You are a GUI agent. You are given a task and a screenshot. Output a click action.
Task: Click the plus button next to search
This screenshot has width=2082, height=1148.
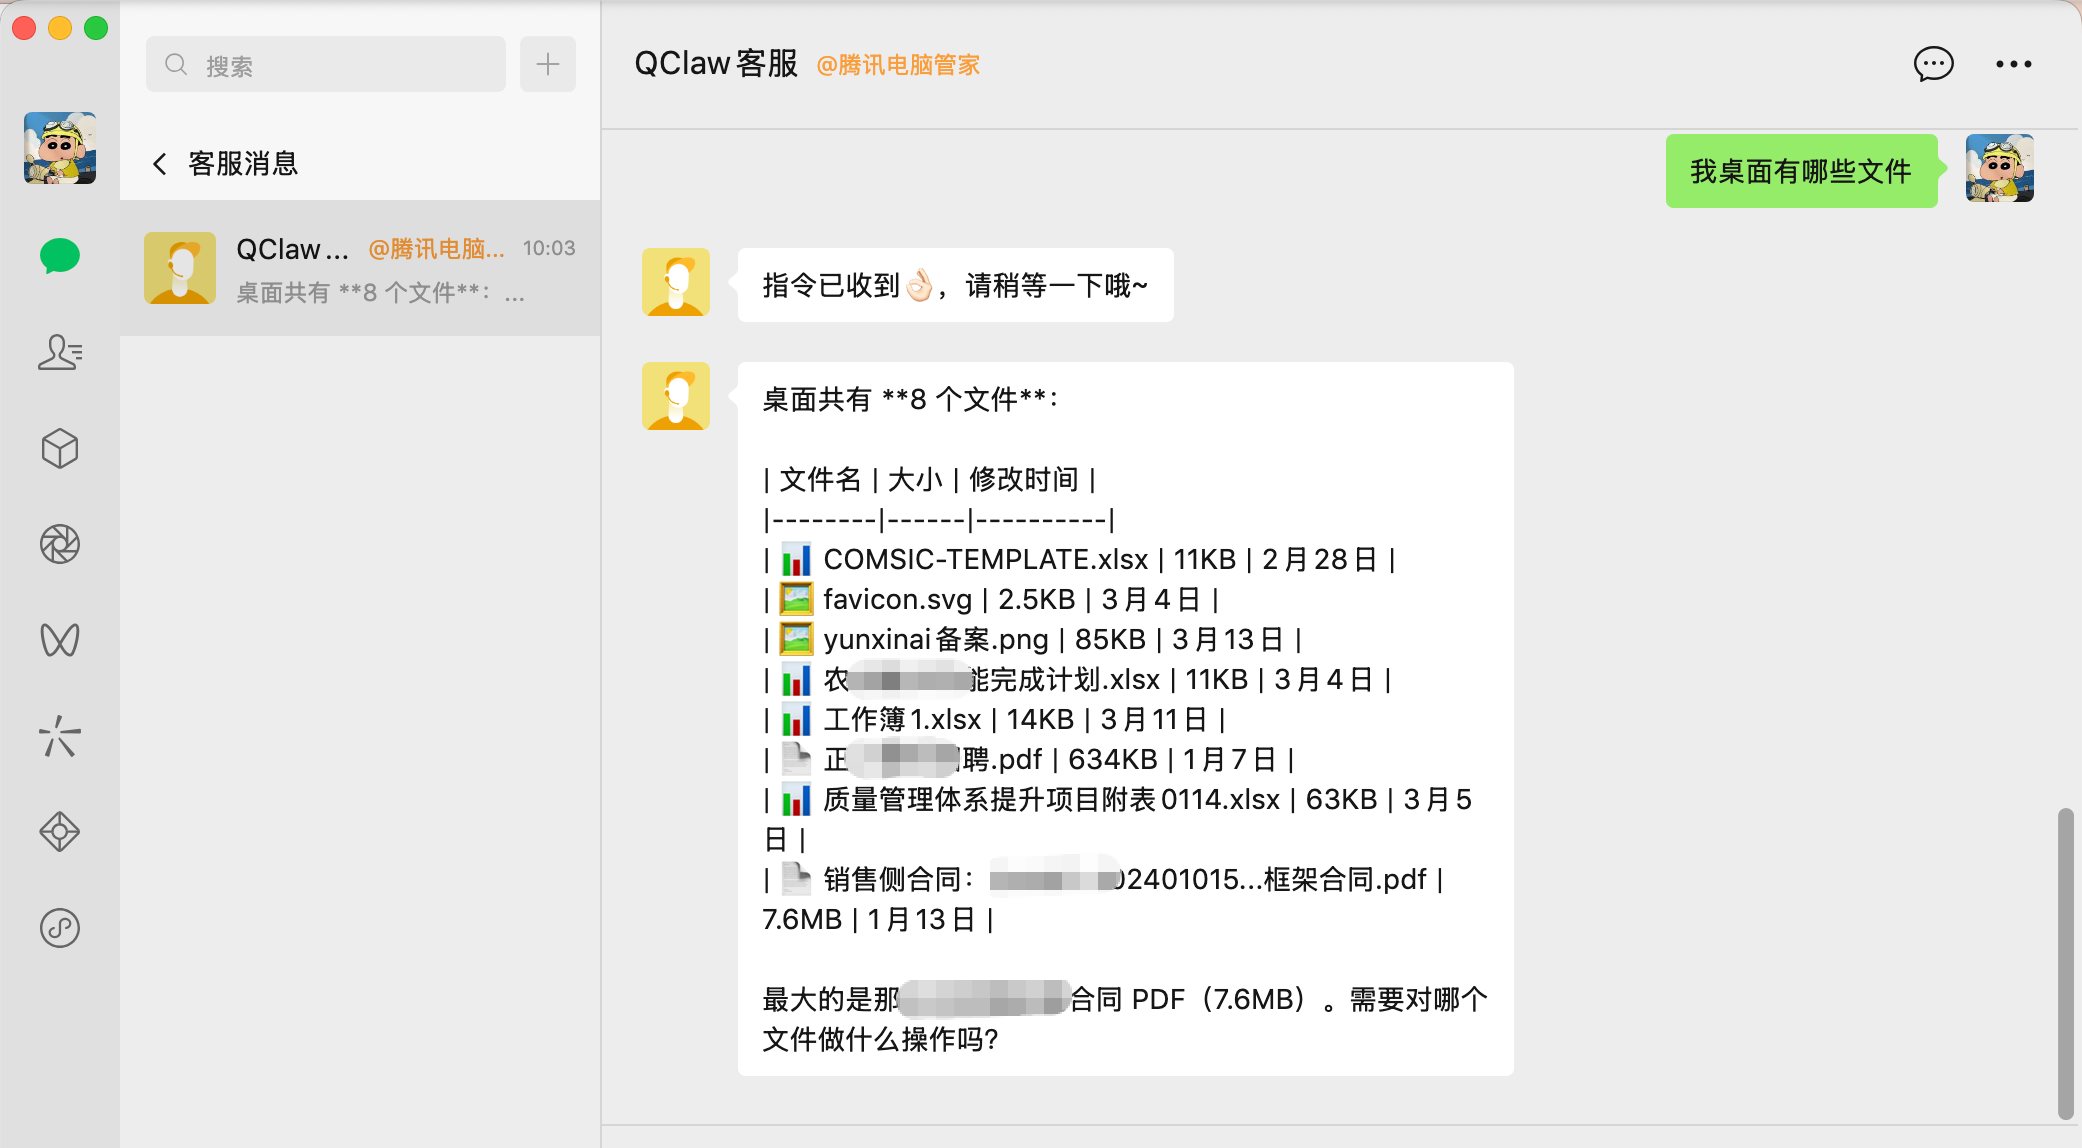pyautogui.click(x=548, y=65)
